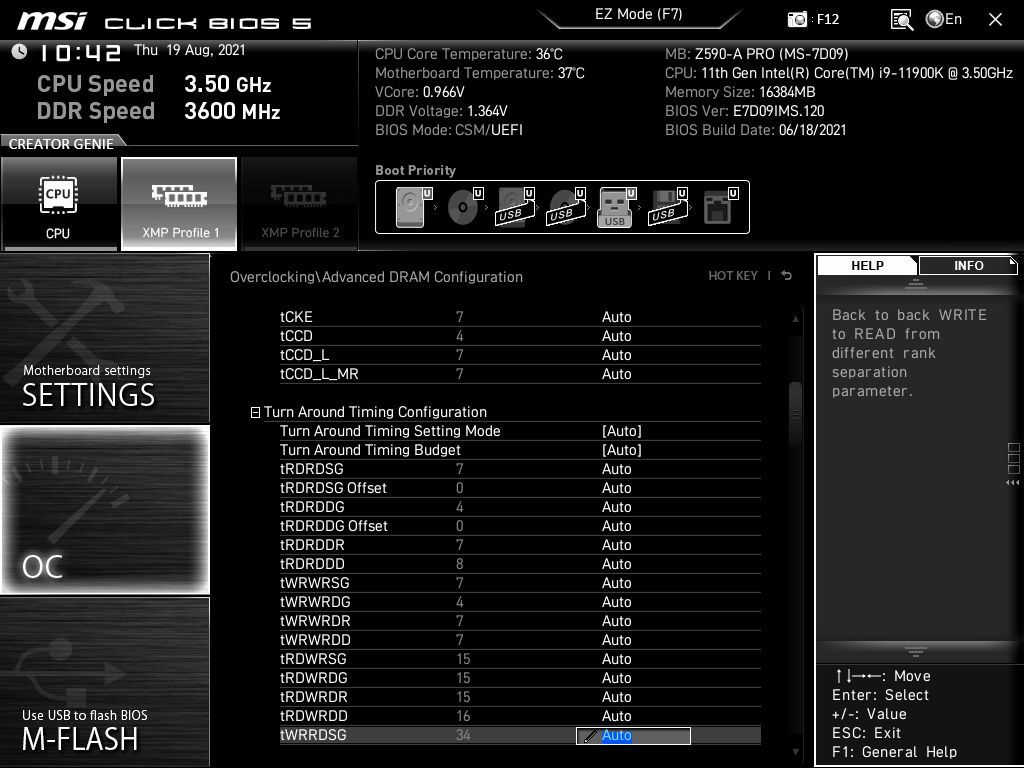Screen dimensions: 1024x768
Task: Select the tRDRDDD Auto value
Action: tap(616, 564)
